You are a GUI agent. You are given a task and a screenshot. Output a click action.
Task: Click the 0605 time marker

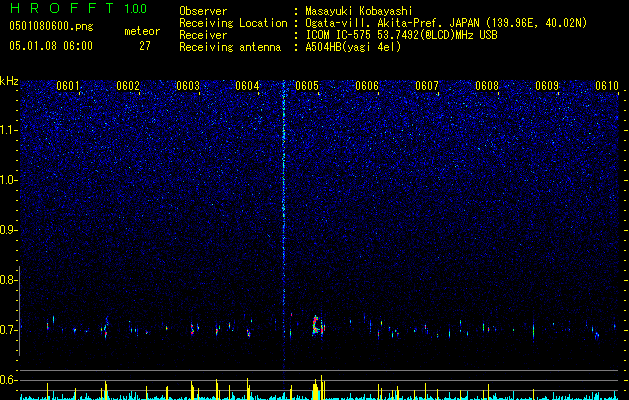pyautogui.click(x=307, y=86)
